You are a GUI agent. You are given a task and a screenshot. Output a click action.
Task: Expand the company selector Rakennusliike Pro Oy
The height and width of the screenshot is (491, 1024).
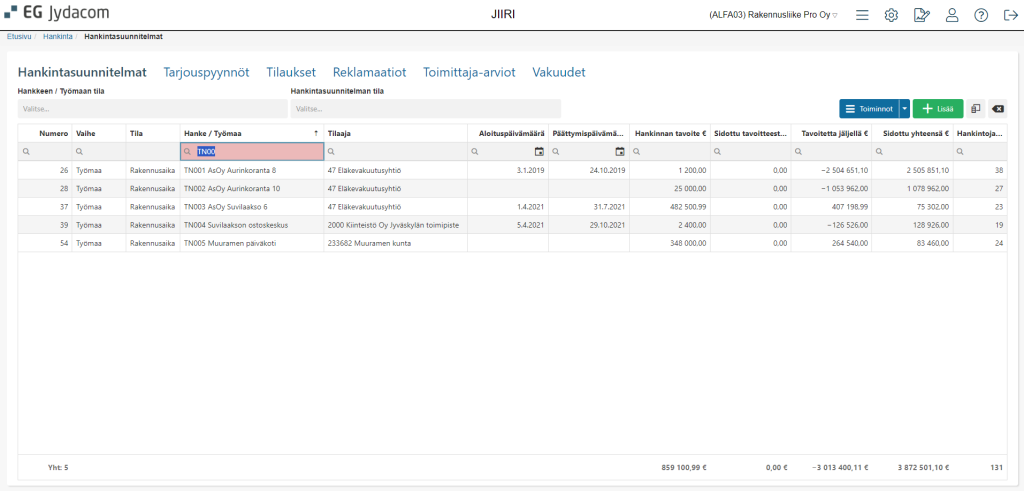[773, 15]
